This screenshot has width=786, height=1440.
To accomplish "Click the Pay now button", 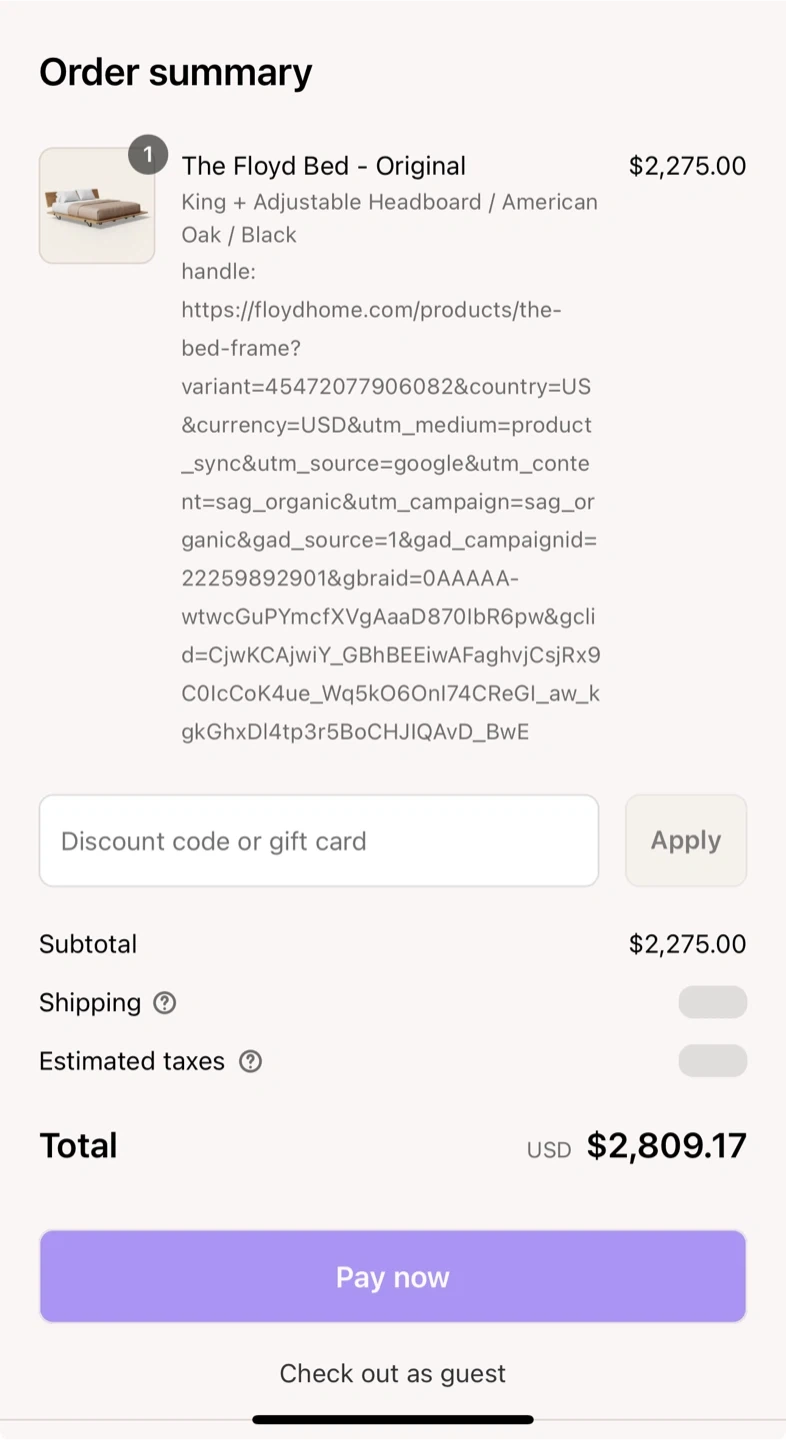I will click(x=393, y=1277).
